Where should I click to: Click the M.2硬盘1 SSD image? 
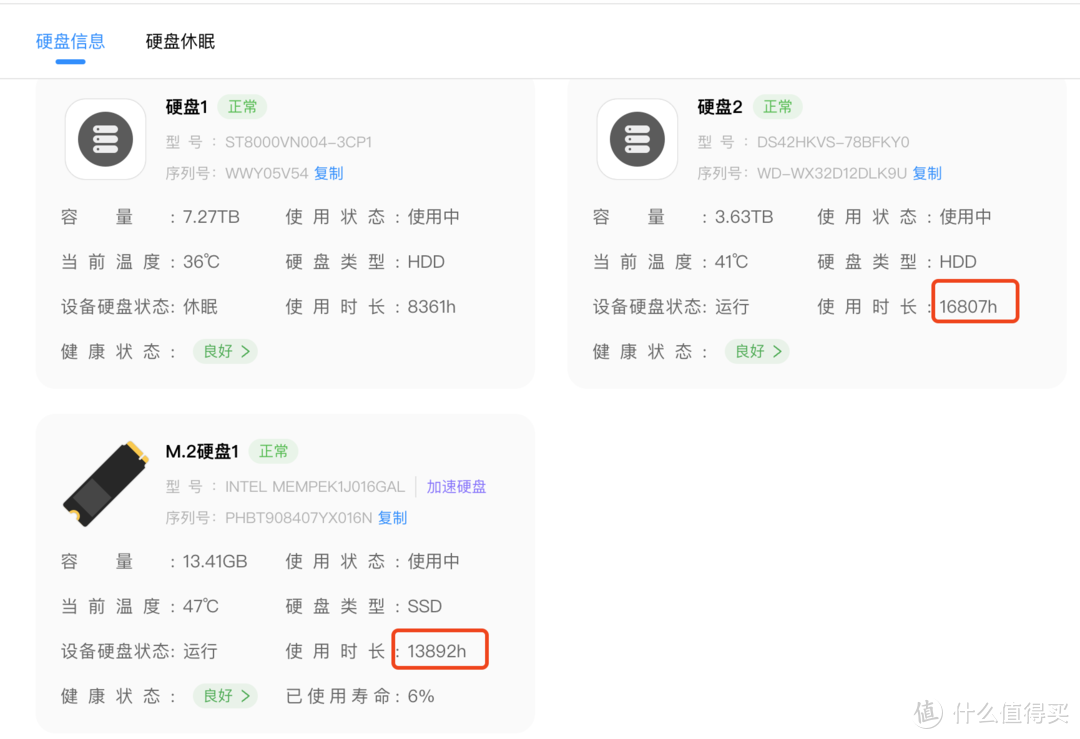pyautogui.click(x=105, y=483)
